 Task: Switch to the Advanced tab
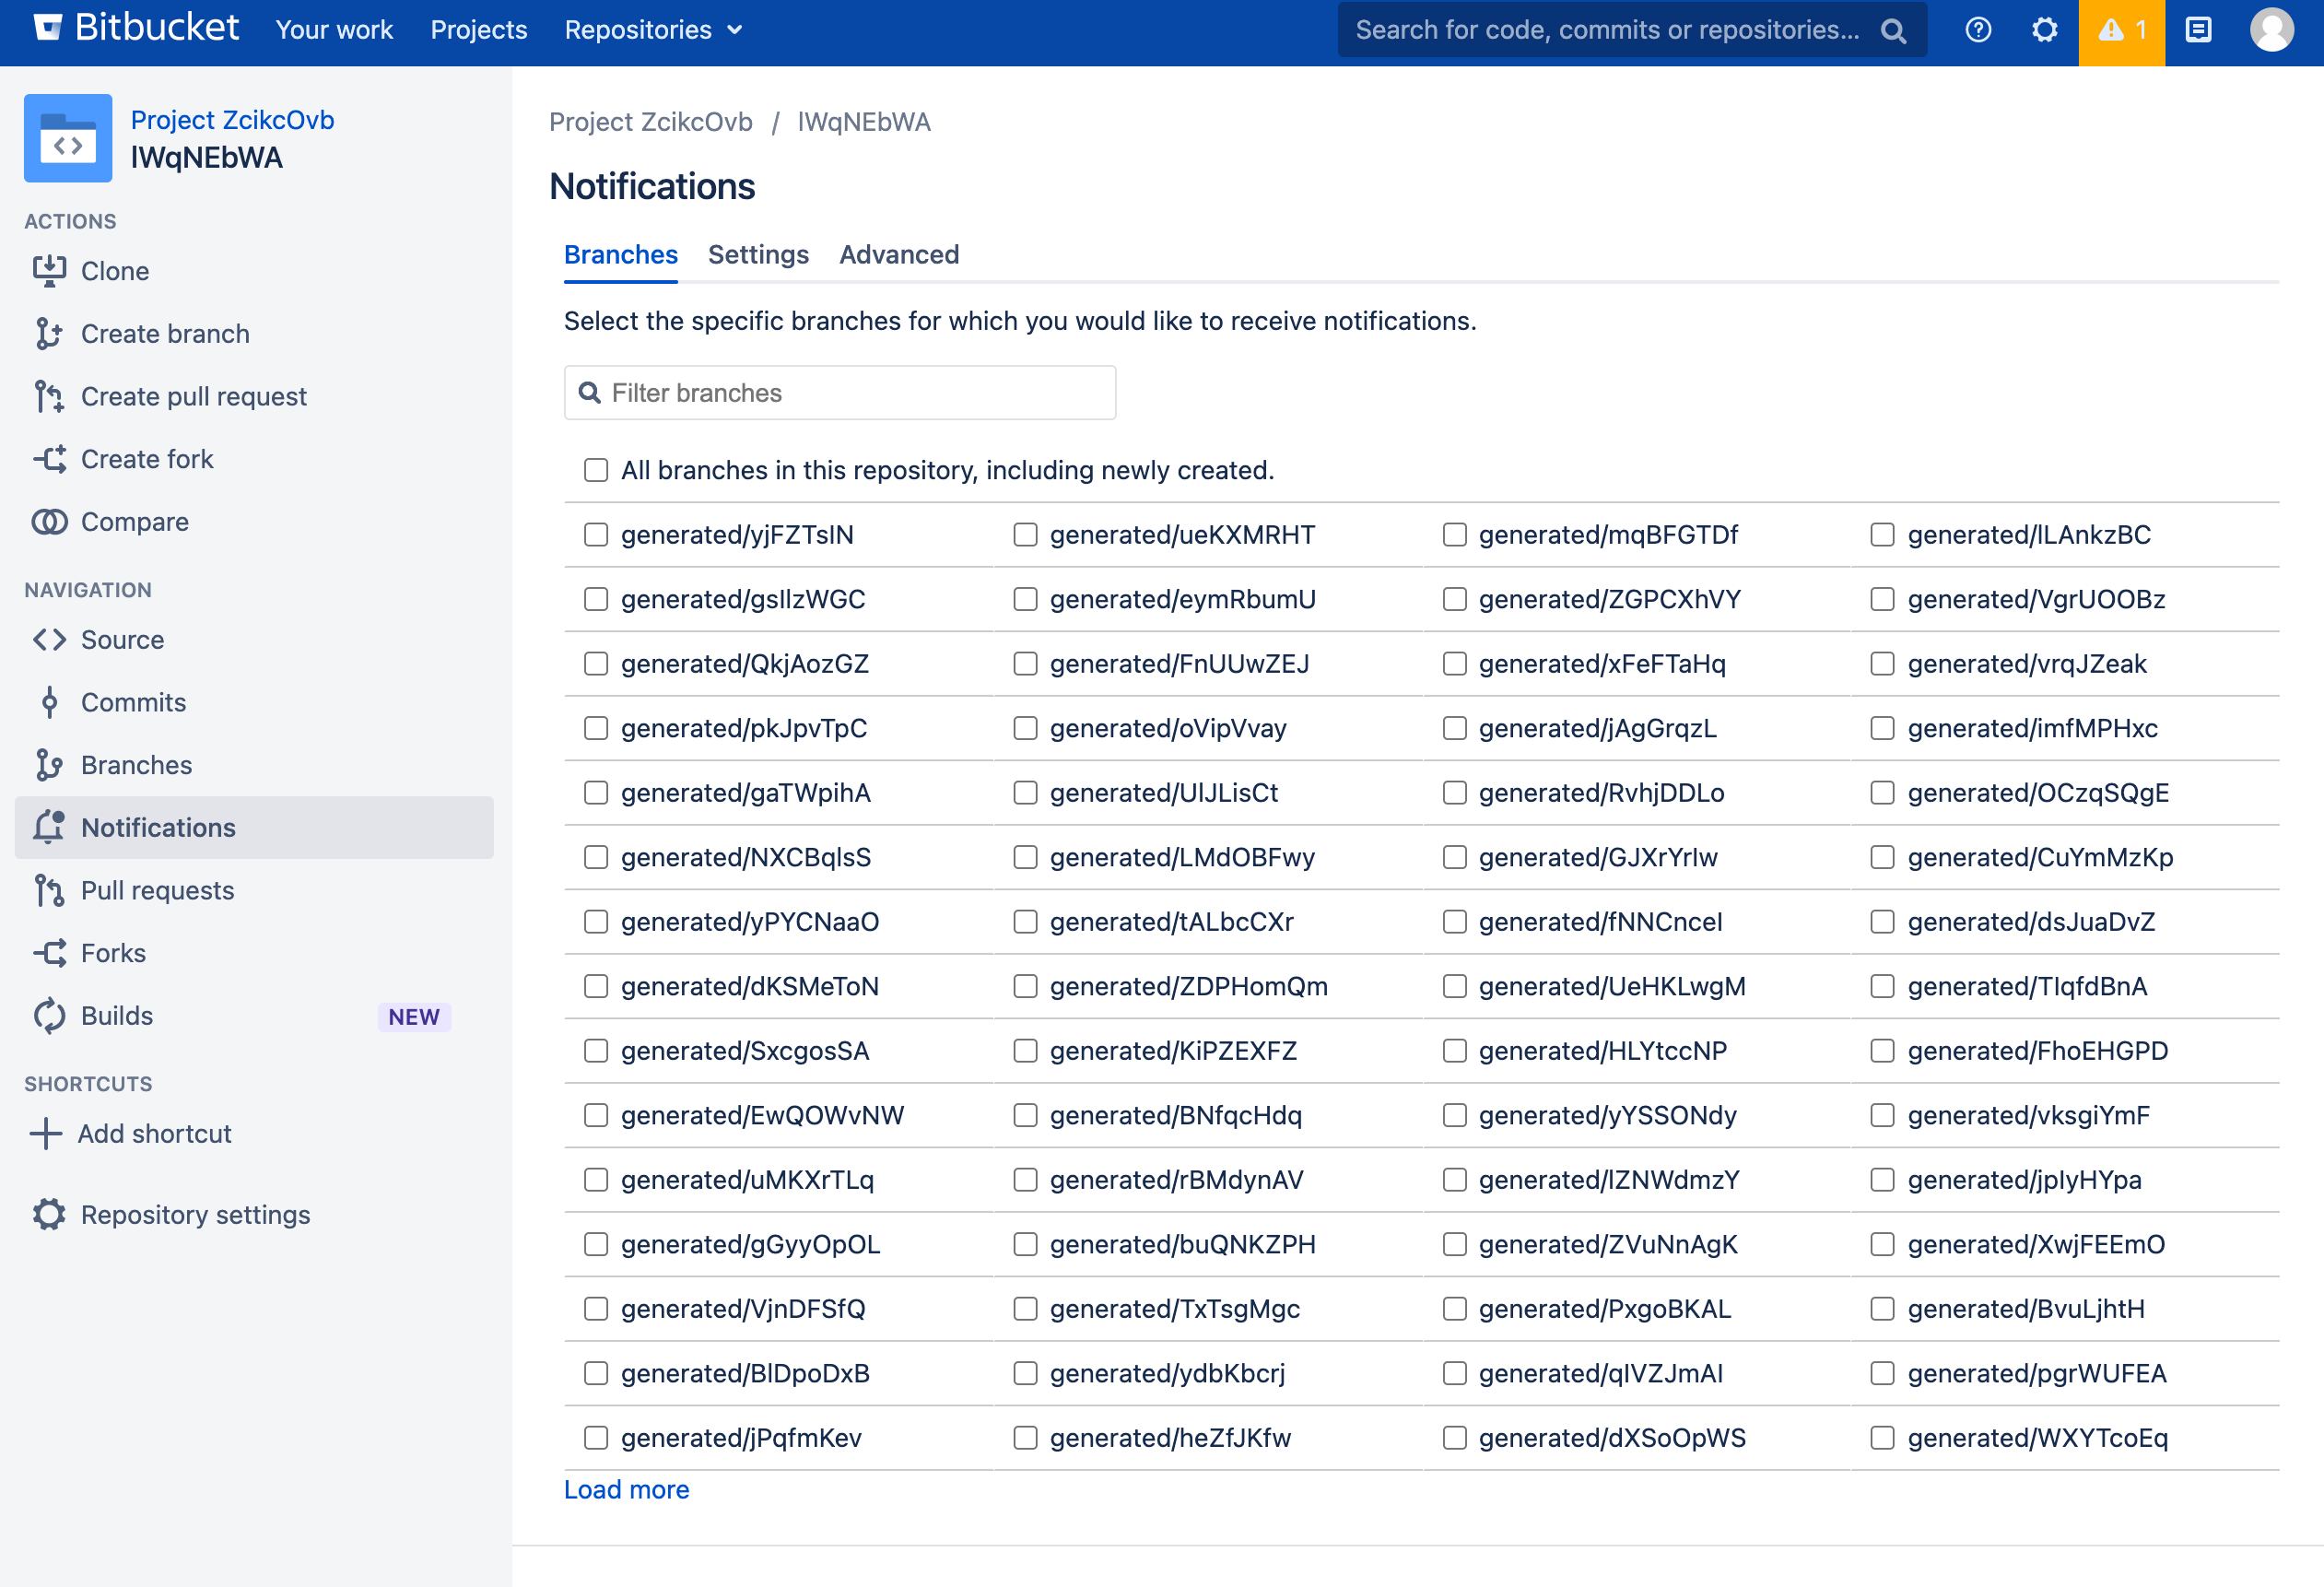tap(898, 254)
